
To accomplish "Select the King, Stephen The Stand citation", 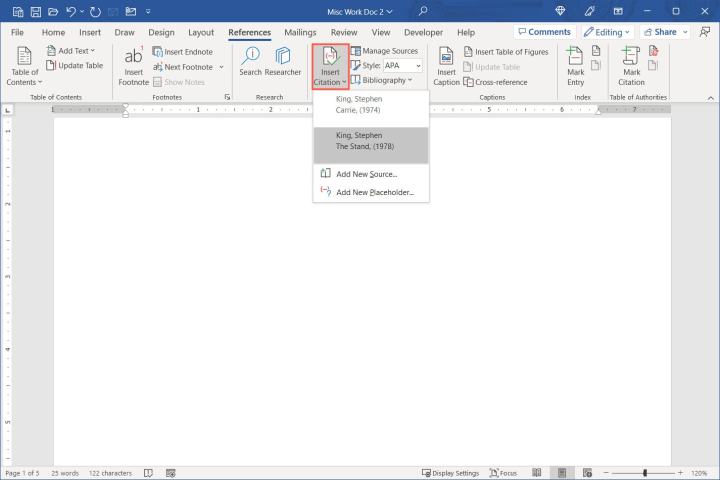I will point(371,140).
